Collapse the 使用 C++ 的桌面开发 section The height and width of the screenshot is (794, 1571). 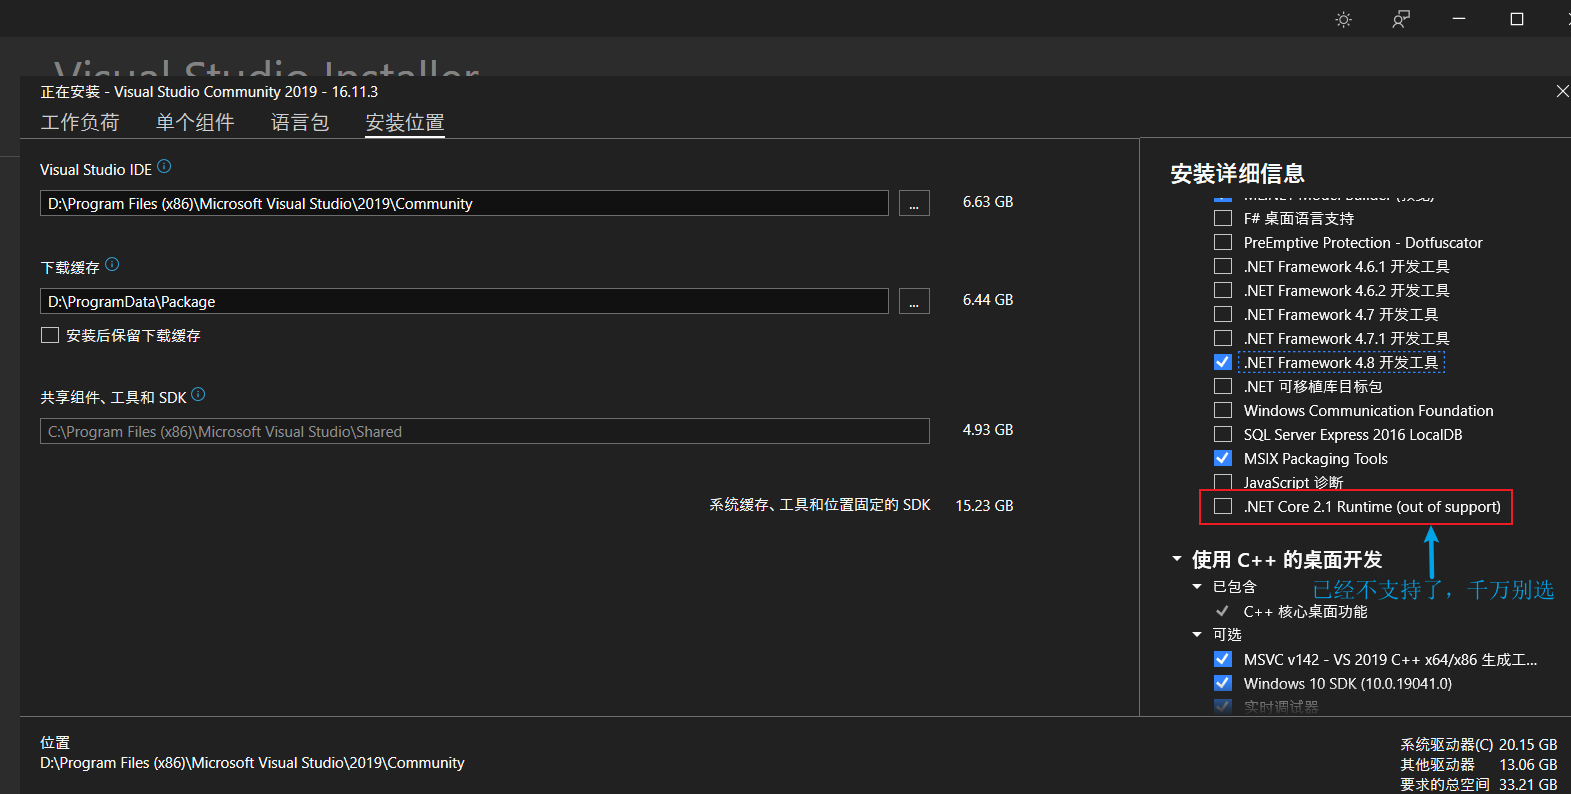click(x=1177, y=559)
